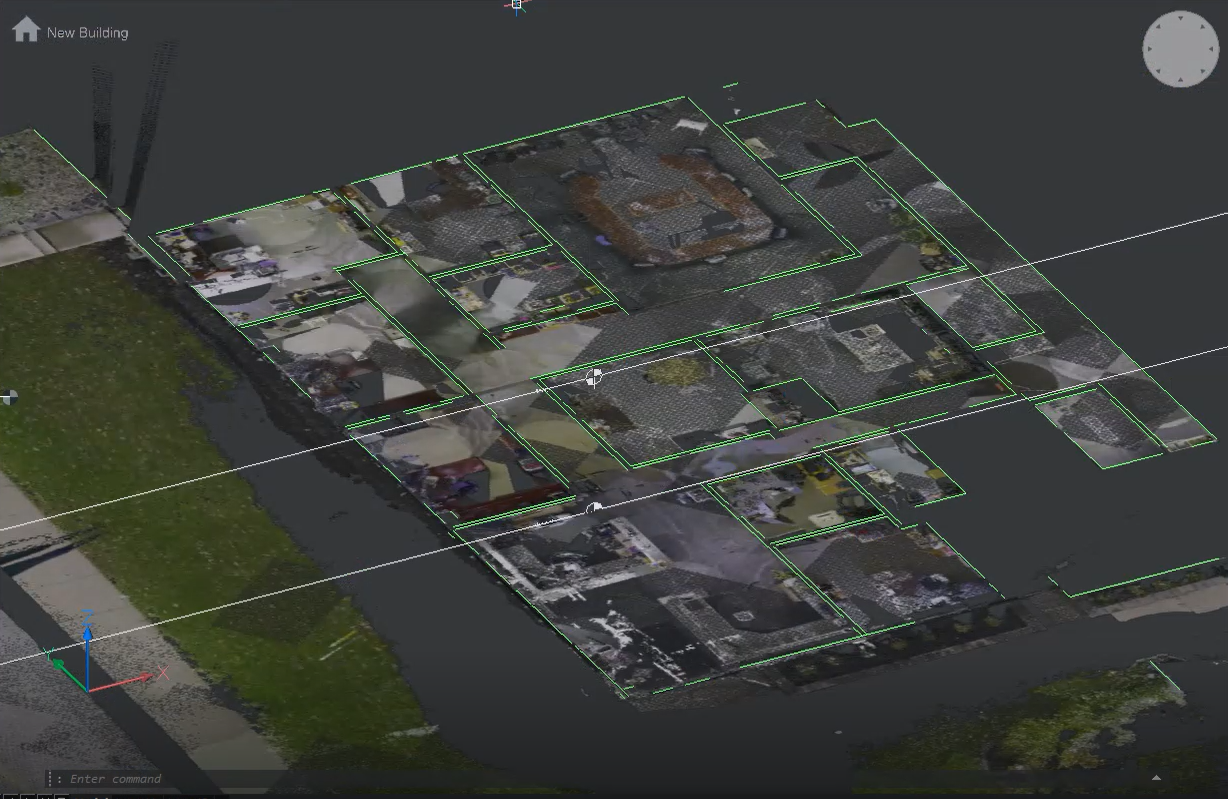This screenshot has height=799, width=1228.
Task: Click the center of the compass wheel to reset view
Action: pyautogui.click(x=1180, y=48)
